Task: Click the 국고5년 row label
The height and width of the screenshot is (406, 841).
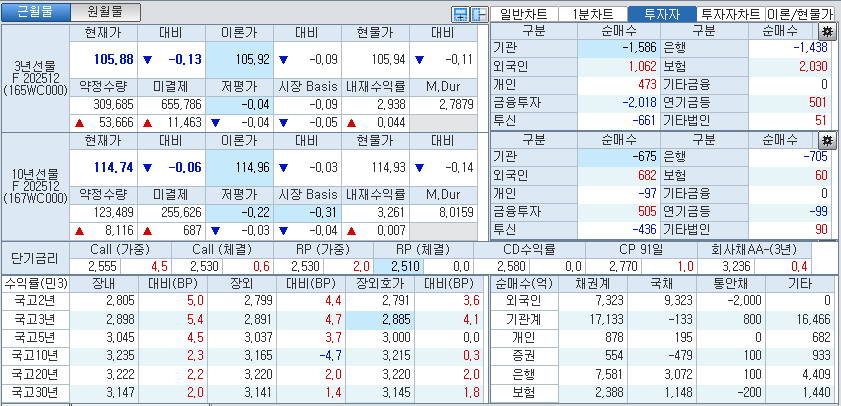Action: click(x=35, y=338)
